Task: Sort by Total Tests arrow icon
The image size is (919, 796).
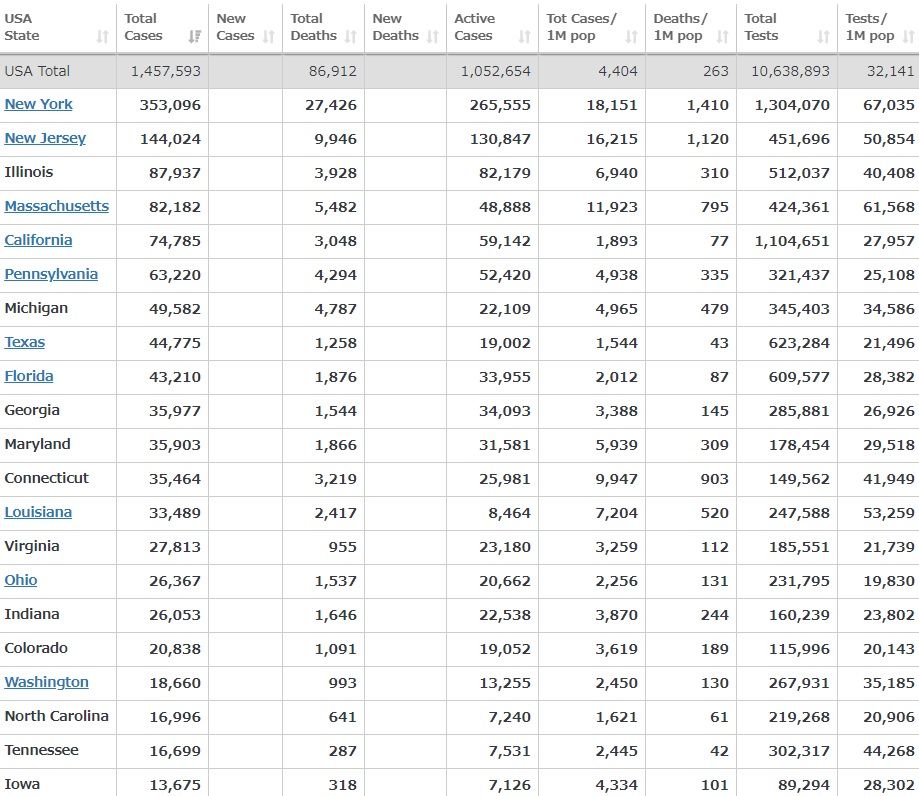Action: tap(824, 37)
